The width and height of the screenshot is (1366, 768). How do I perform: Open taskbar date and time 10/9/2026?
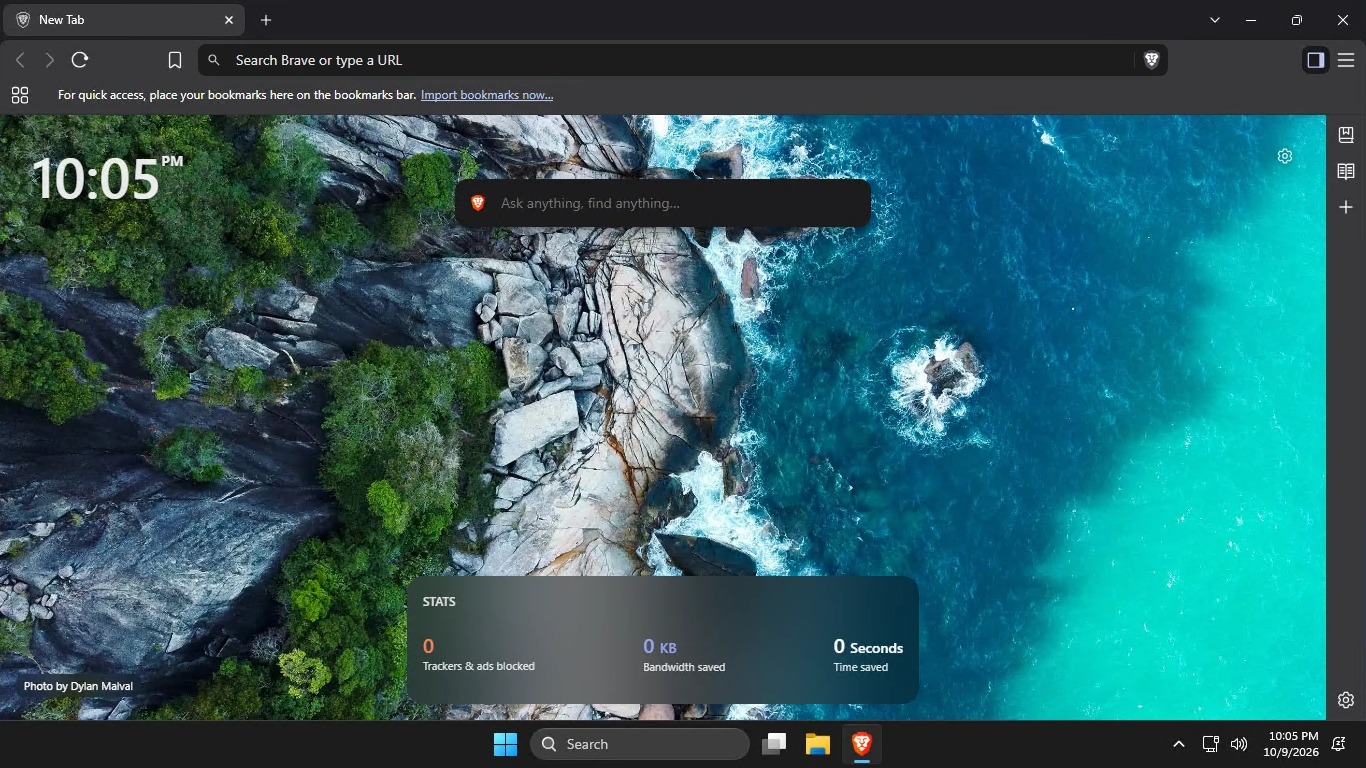pyautogui.click(x=1290, y=744)
